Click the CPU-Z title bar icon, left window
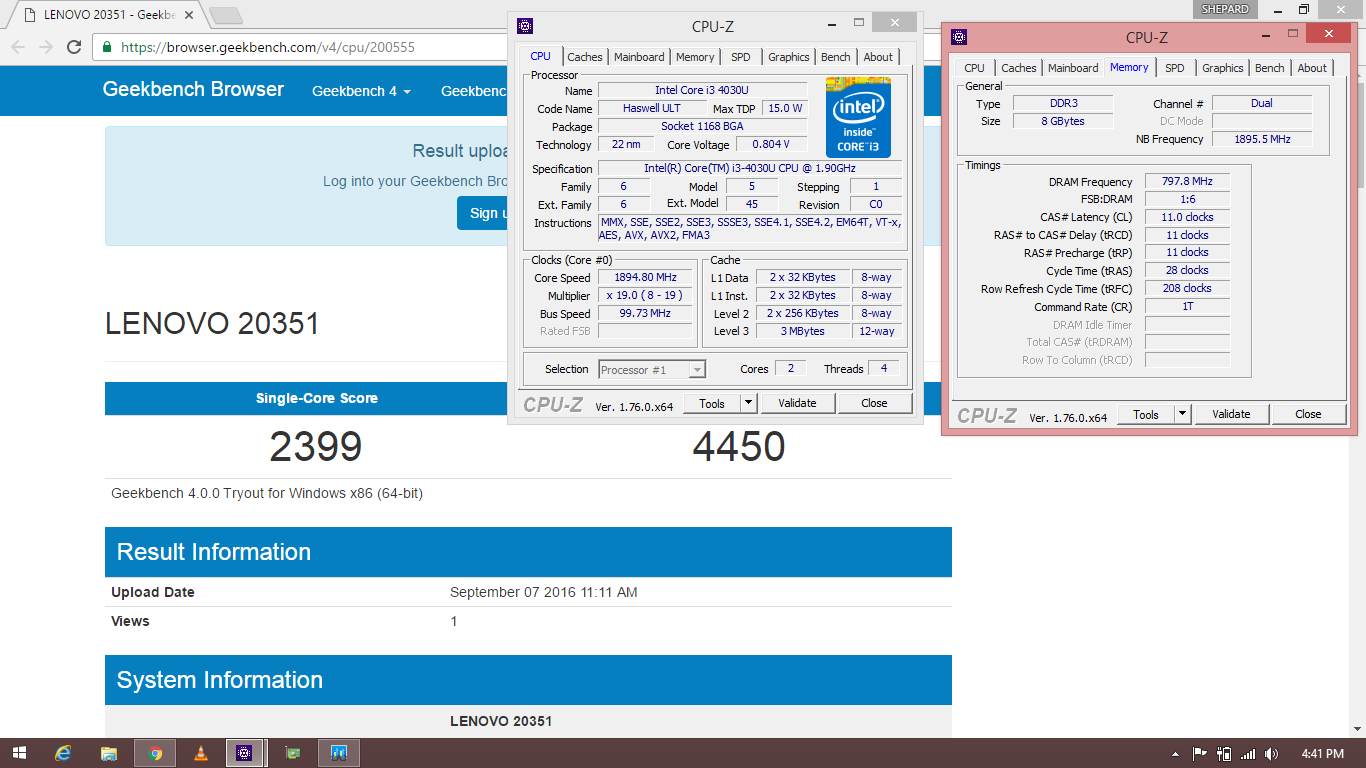1366x768 pixels. click(525, 26)
